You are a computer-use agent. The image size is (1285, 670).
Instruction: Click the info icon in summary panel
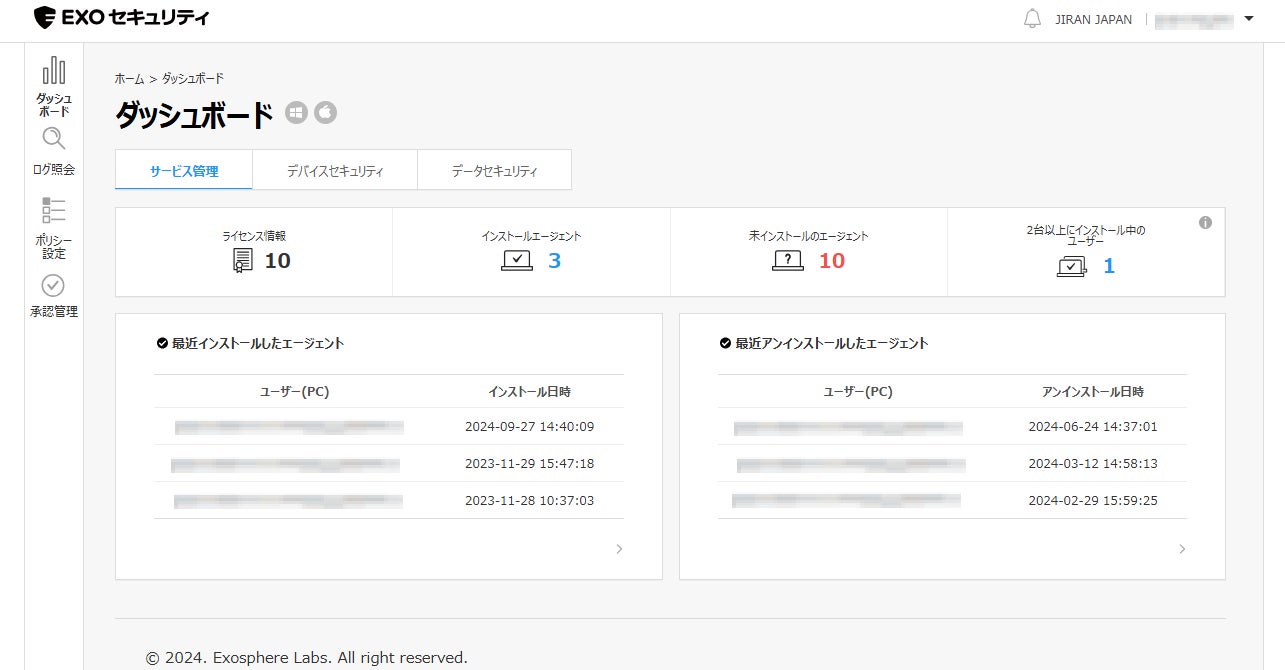click(x=1205, y=223)
